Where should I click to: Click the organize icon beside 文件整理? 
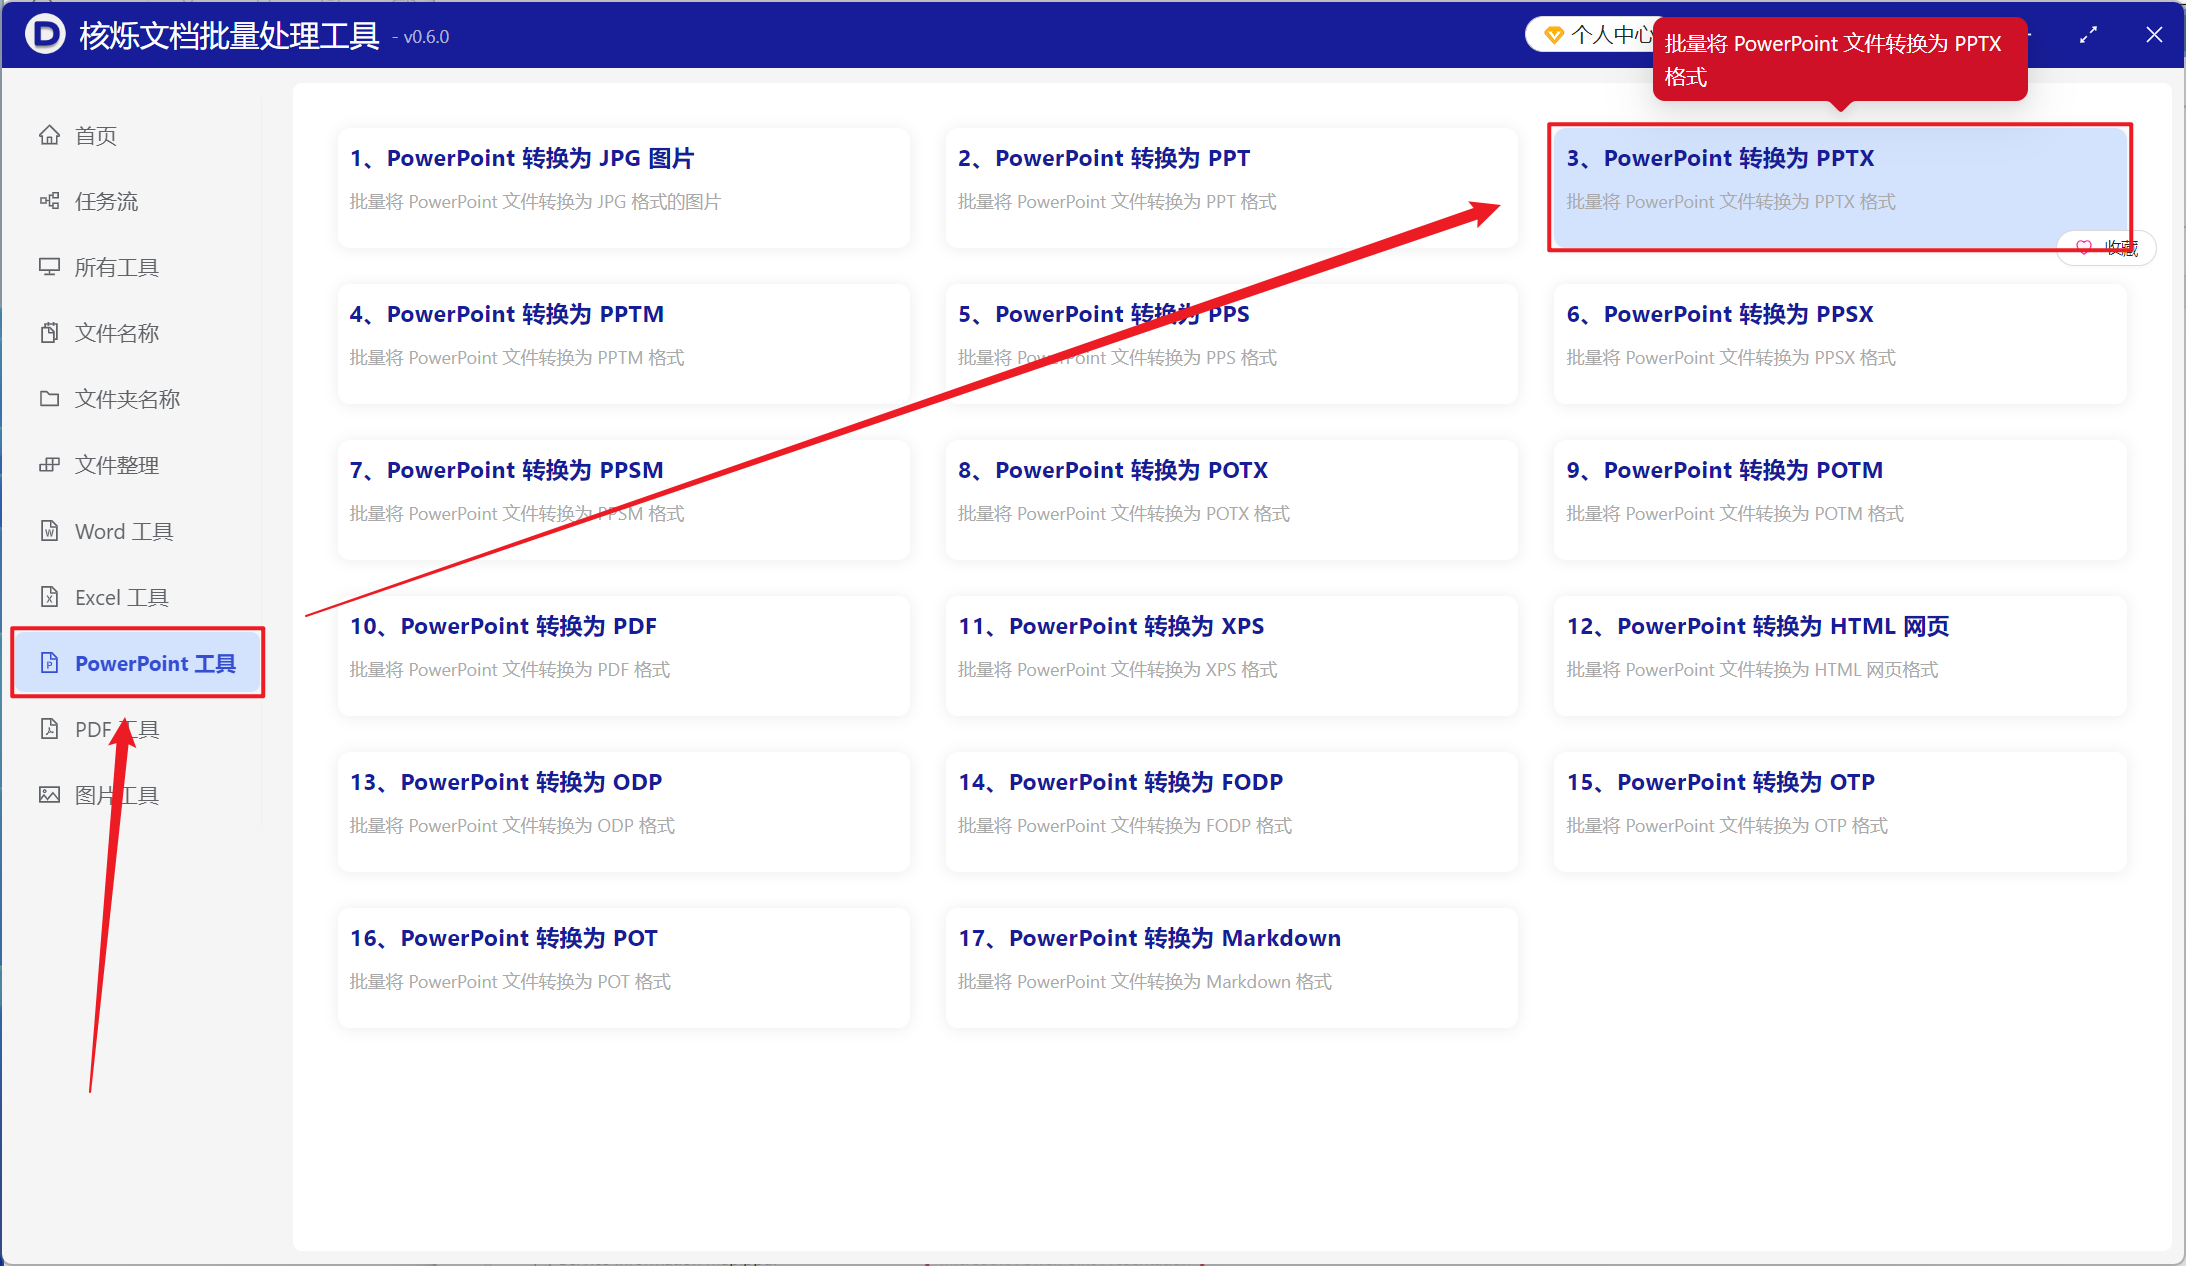coord(49,465)
